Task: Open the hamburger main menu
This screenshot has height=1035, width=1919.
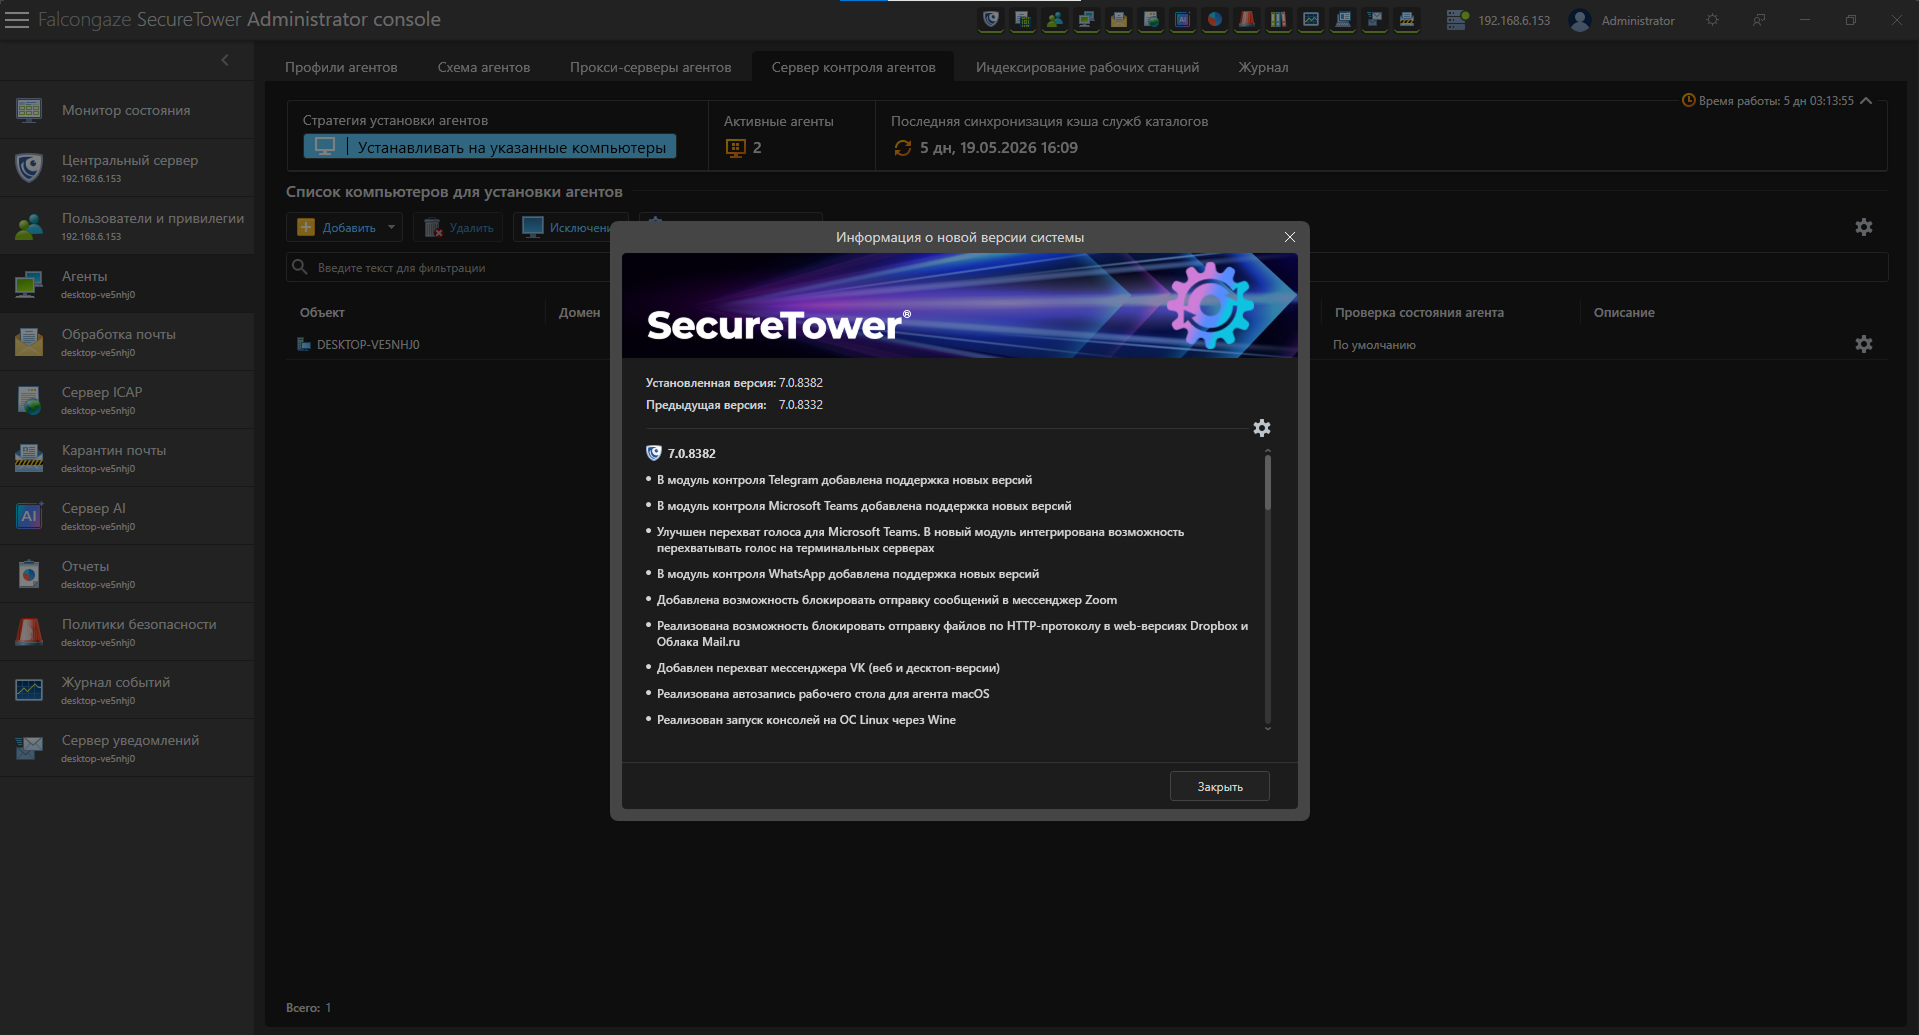Action: click(17, 20)
